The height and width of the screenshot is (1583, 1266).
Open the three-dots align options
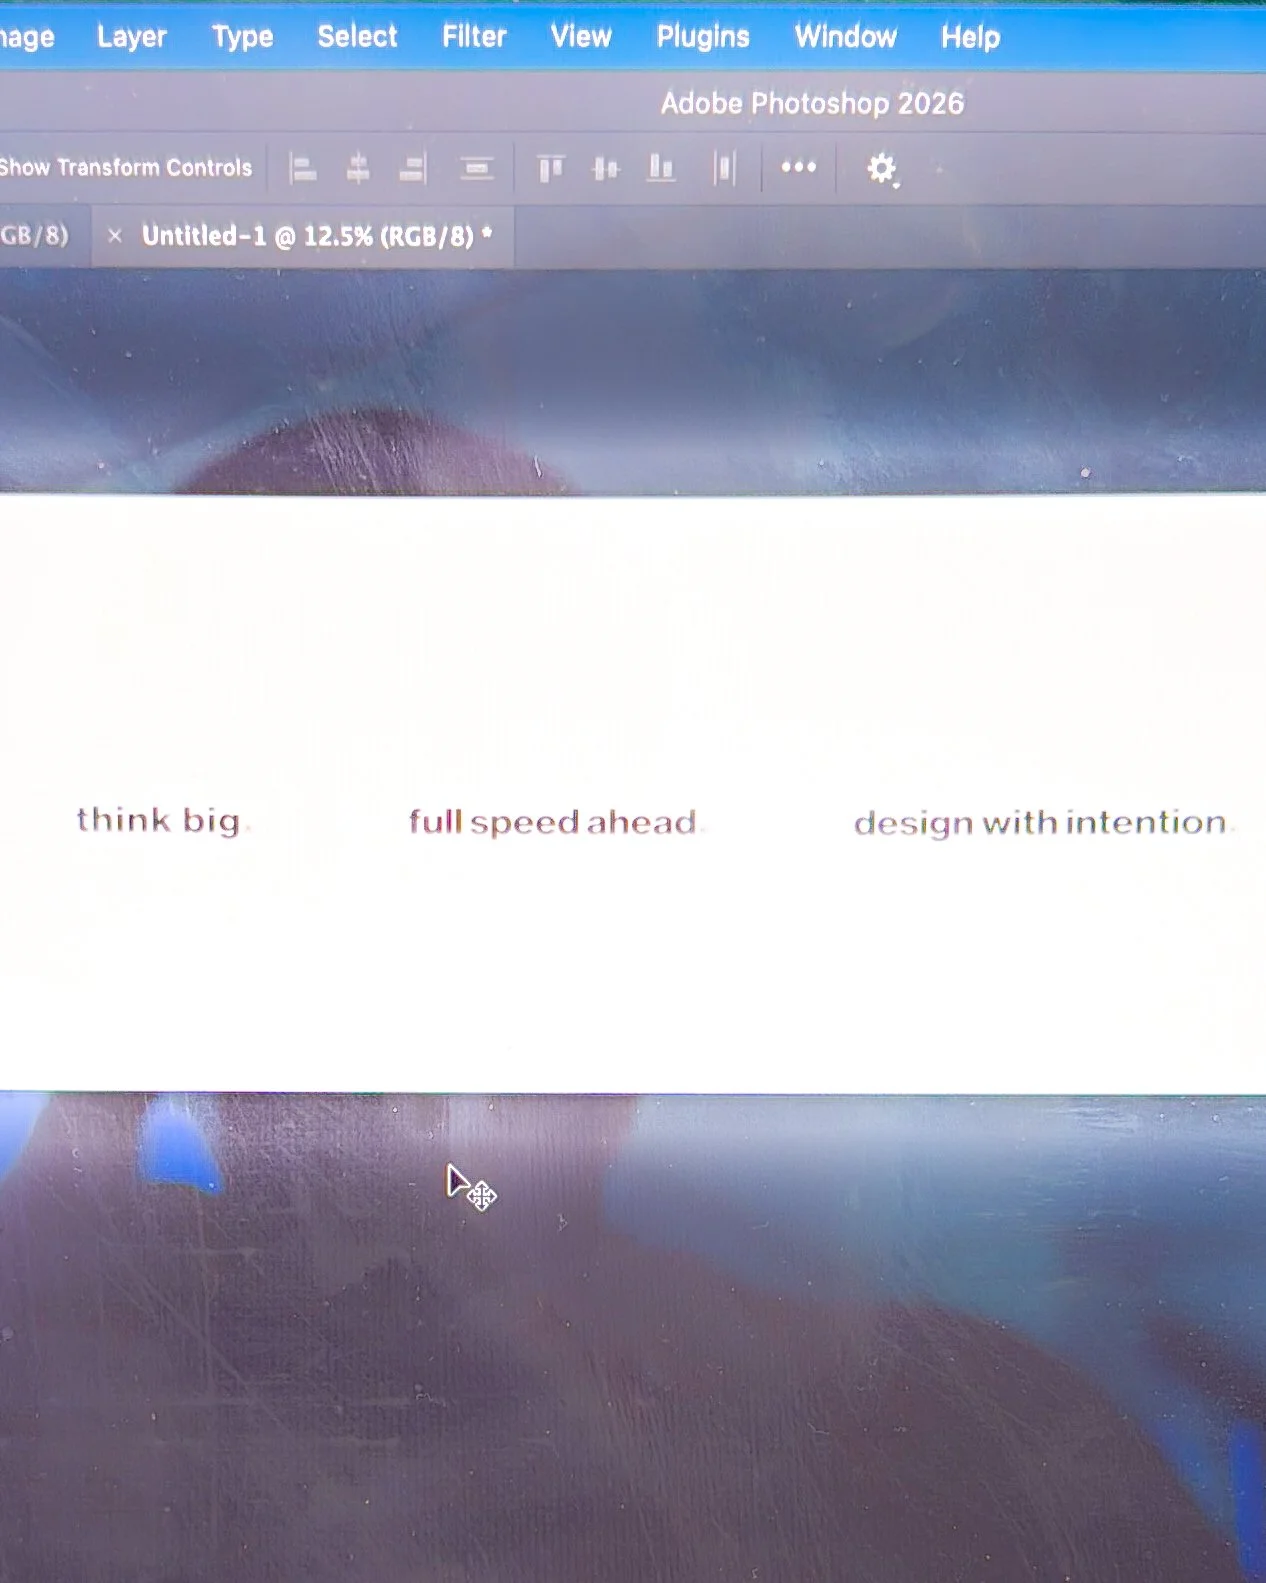798,167
